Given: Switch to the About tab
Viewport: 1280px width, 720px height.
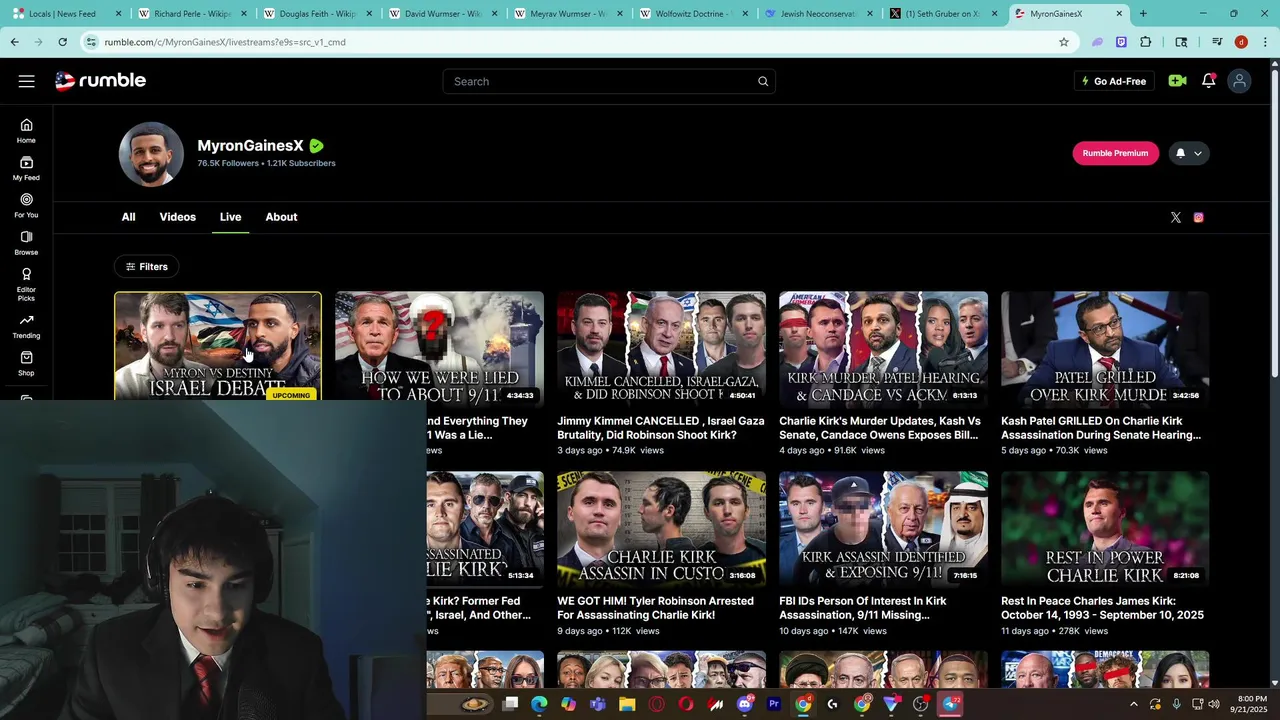Looking at the screenshot, I should [x=281, y=217].
